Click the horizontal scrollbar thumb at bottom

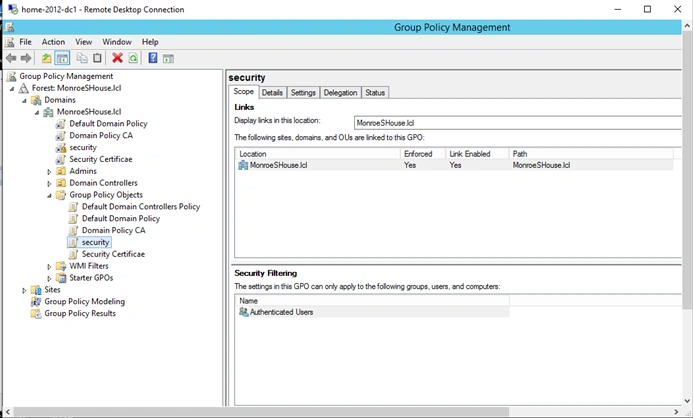tap(261, 412)
